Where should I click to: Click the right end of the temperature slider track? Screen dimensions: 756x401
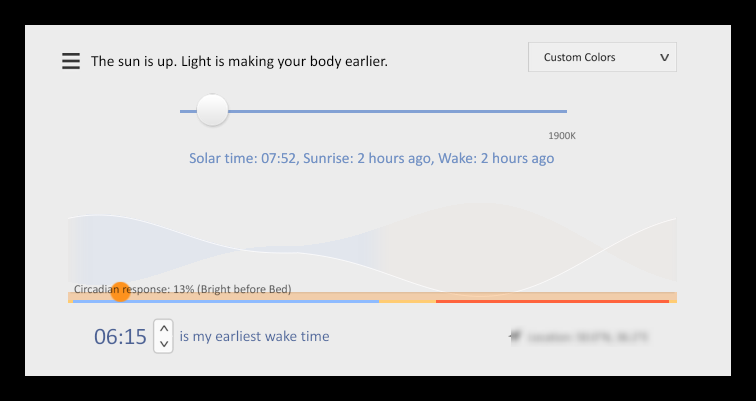click(x=562, y=111)
